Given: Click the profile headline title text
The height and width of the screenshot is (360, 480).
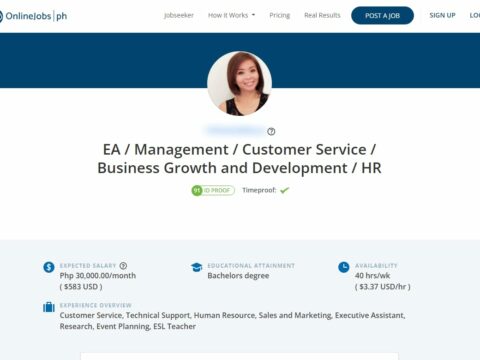Looking at the screenshot, I should tap(239, 159).
